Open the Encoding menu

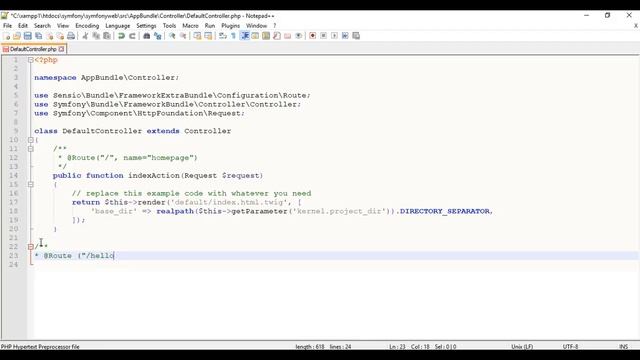(87, 26)
